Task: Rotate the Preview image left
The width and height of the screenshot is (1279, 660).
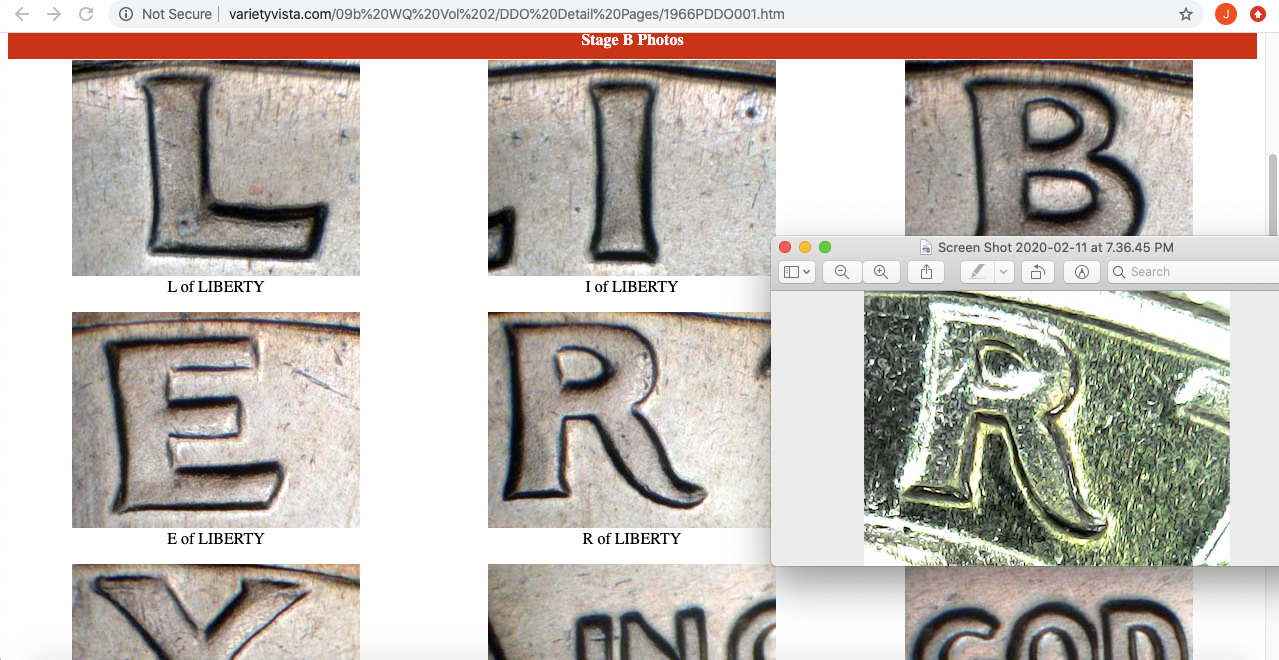Action: tap(1037, 272)
